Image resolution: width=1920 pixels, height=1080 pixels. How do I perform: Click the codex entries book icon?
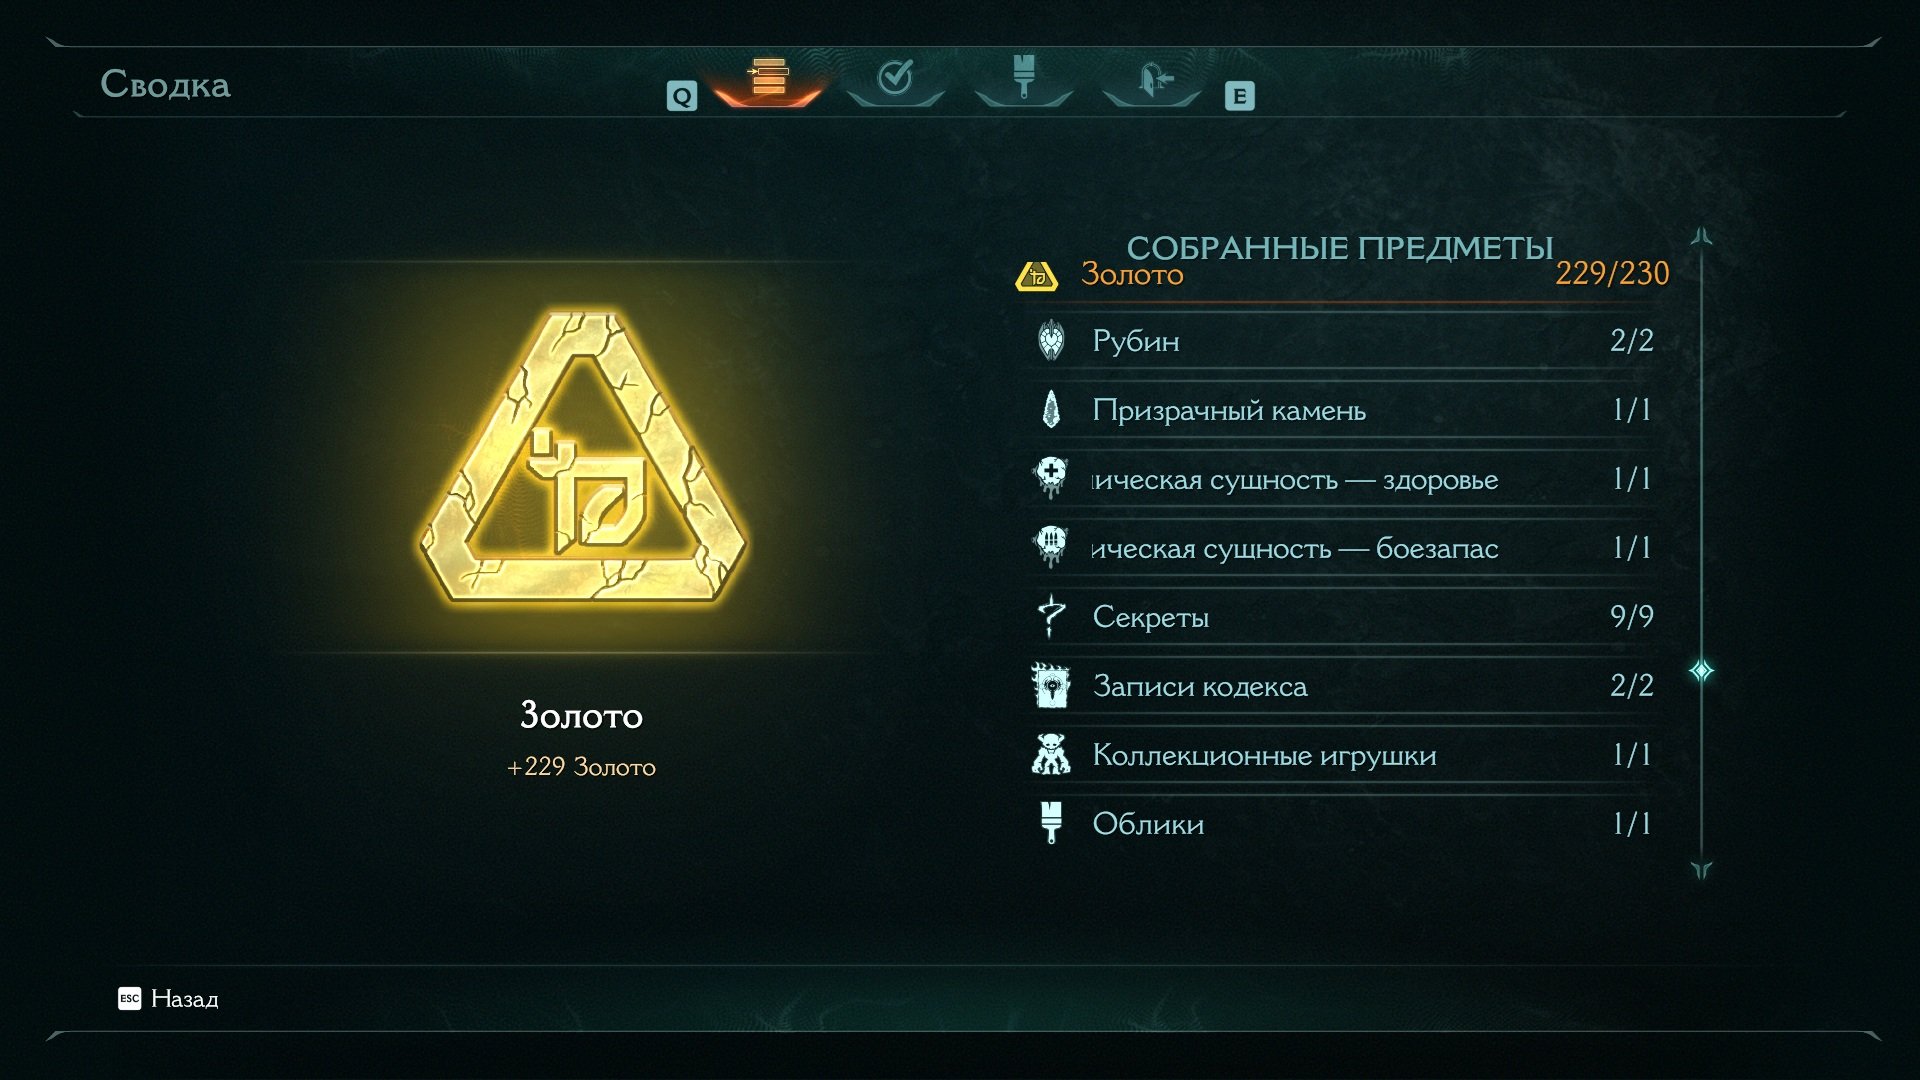coord(1051,685)
